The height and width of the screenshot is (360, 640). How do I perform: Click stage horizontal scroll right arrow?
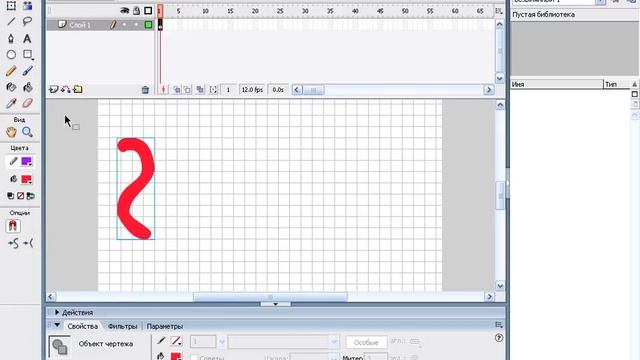[489, 297]
